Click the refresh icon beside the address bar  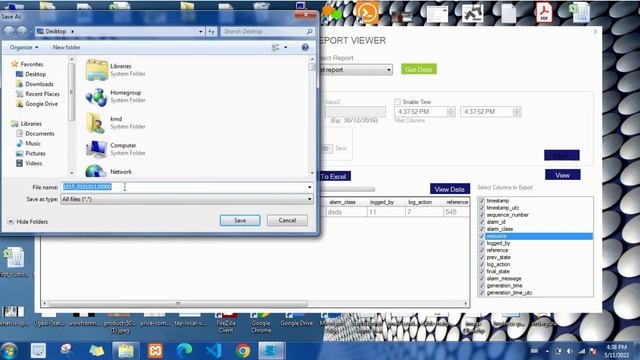211,31
